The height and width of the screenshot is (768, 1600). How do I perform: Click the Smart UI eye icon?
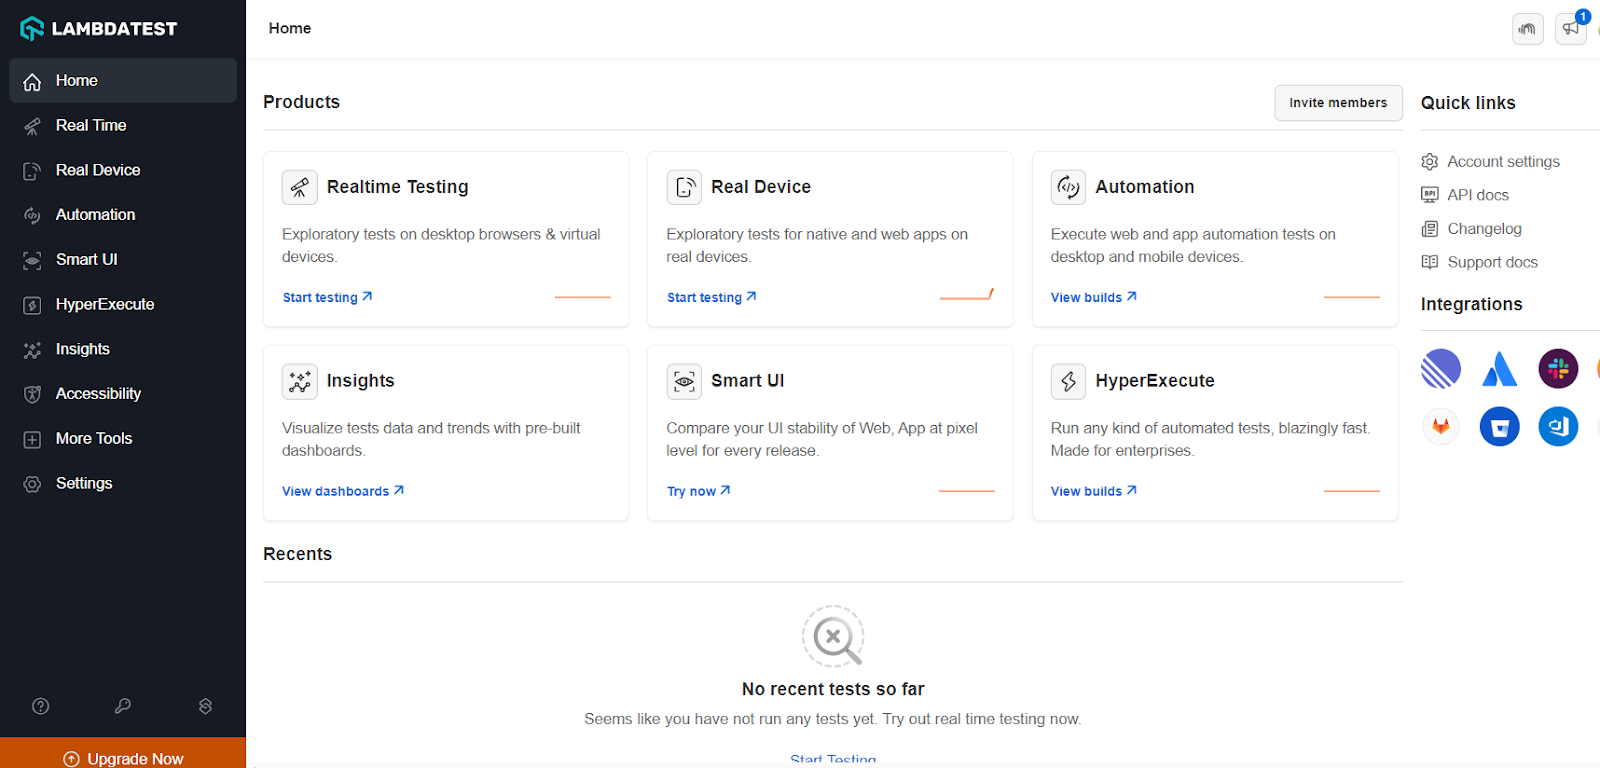point(685,381)
